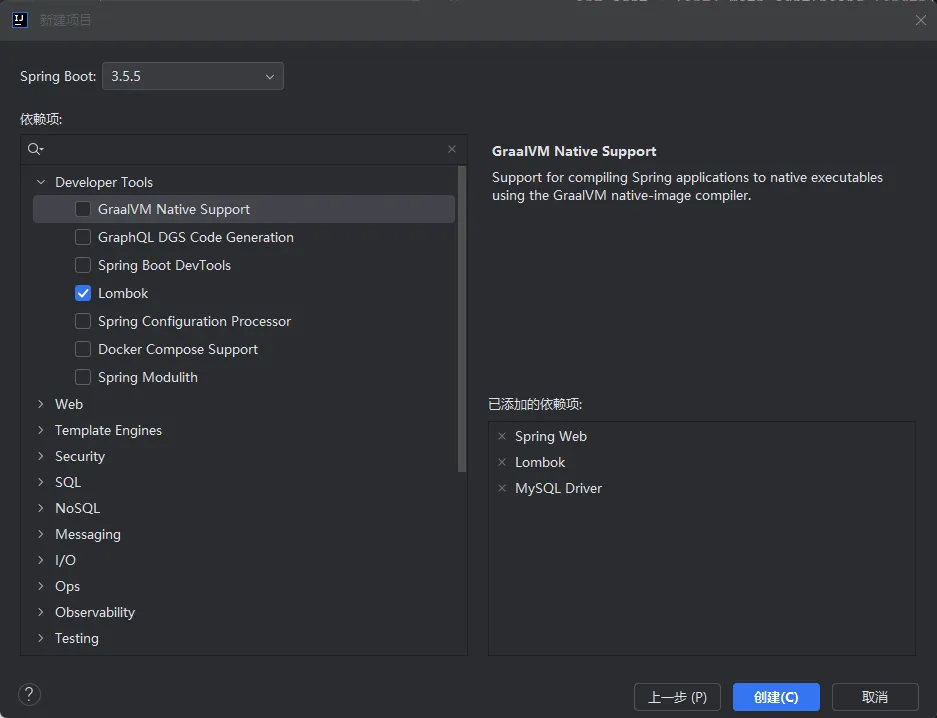
Task: Open the Spring Boot version dropdown
Action: coord(192,76)
